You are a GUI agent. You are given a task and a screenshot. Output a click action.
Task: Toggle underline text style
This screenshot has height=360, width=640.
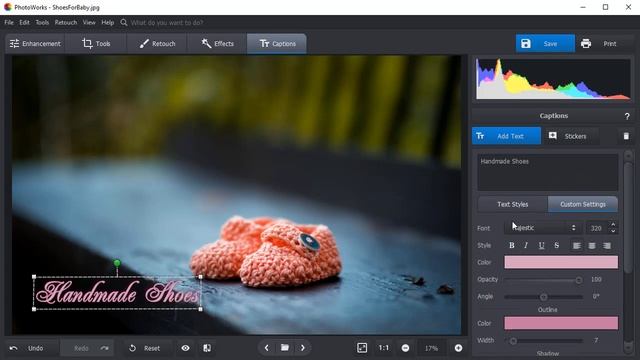(541, 245)
